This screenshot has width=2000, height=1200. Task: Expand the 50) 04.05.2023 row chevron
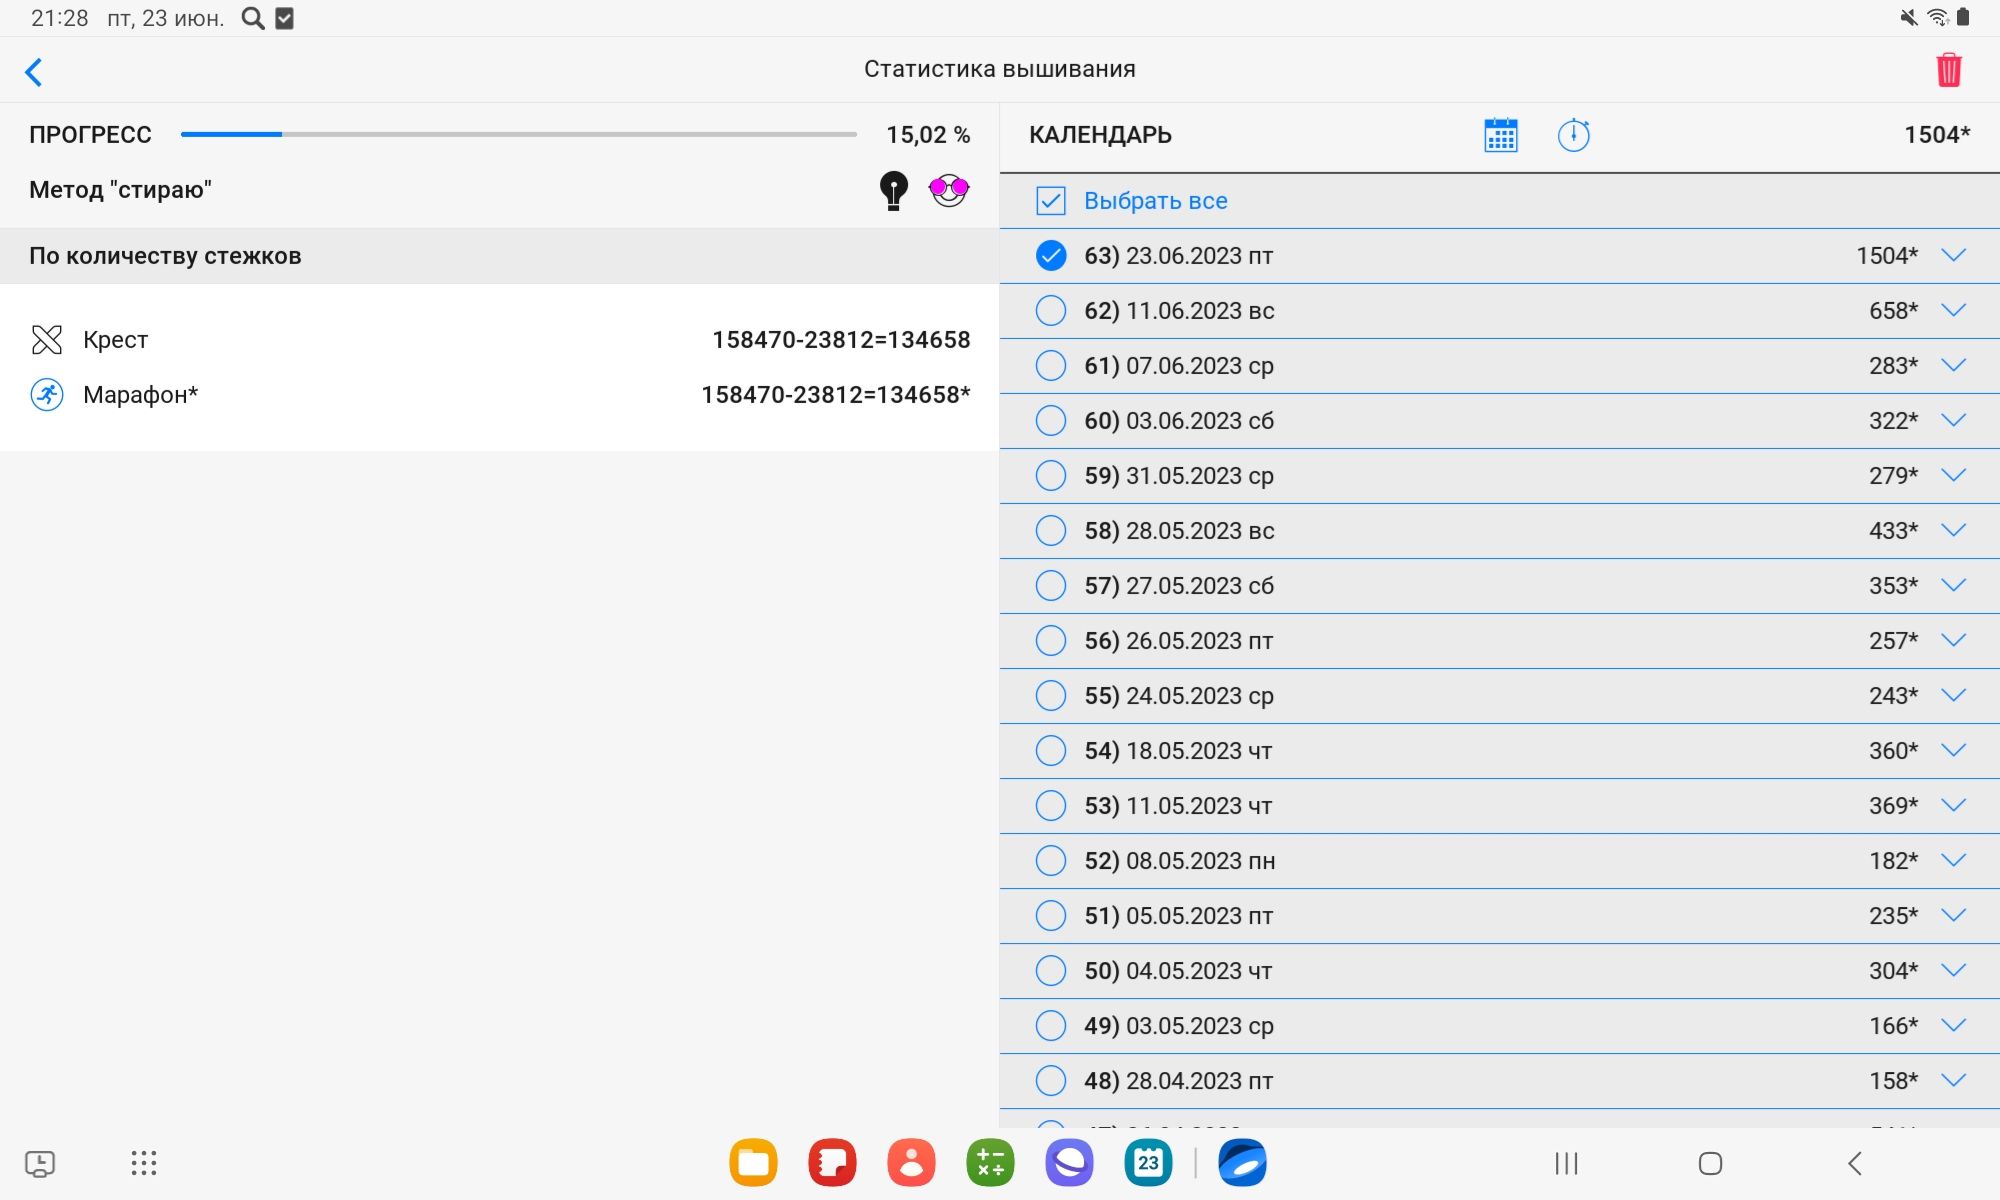[x=1953, y=970]
